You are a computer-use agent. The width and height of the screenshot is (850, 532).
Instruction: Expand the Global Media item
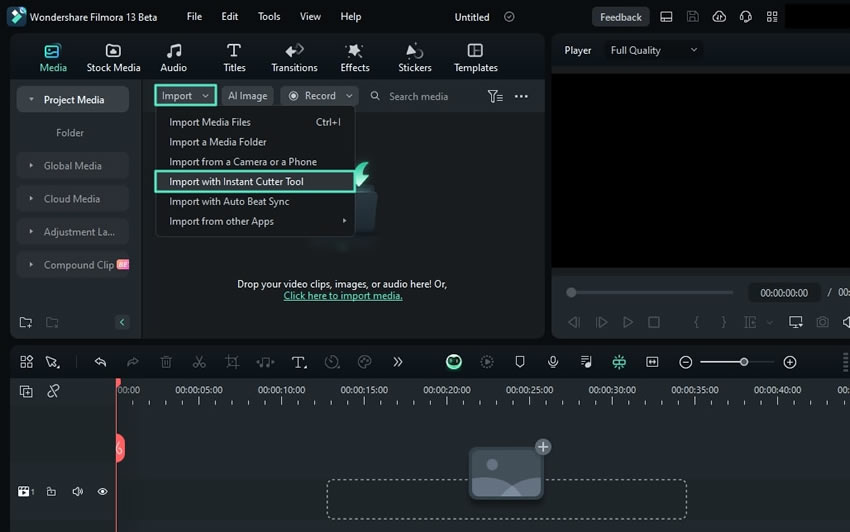pos(31,165)
